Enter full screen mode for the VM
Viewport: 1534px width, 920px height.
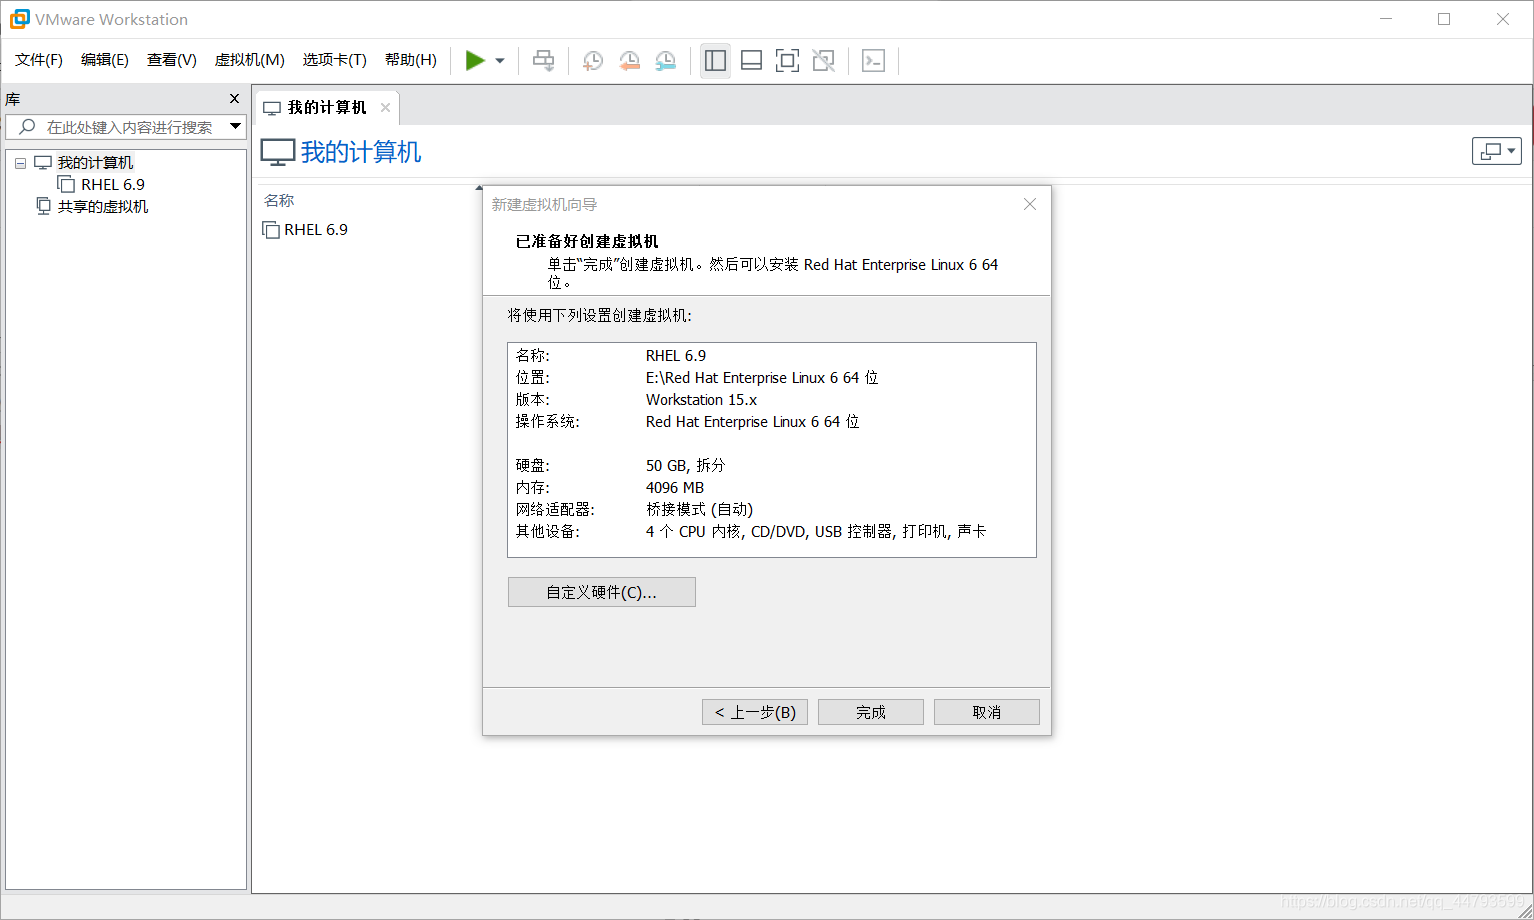(x=787, y=60)
